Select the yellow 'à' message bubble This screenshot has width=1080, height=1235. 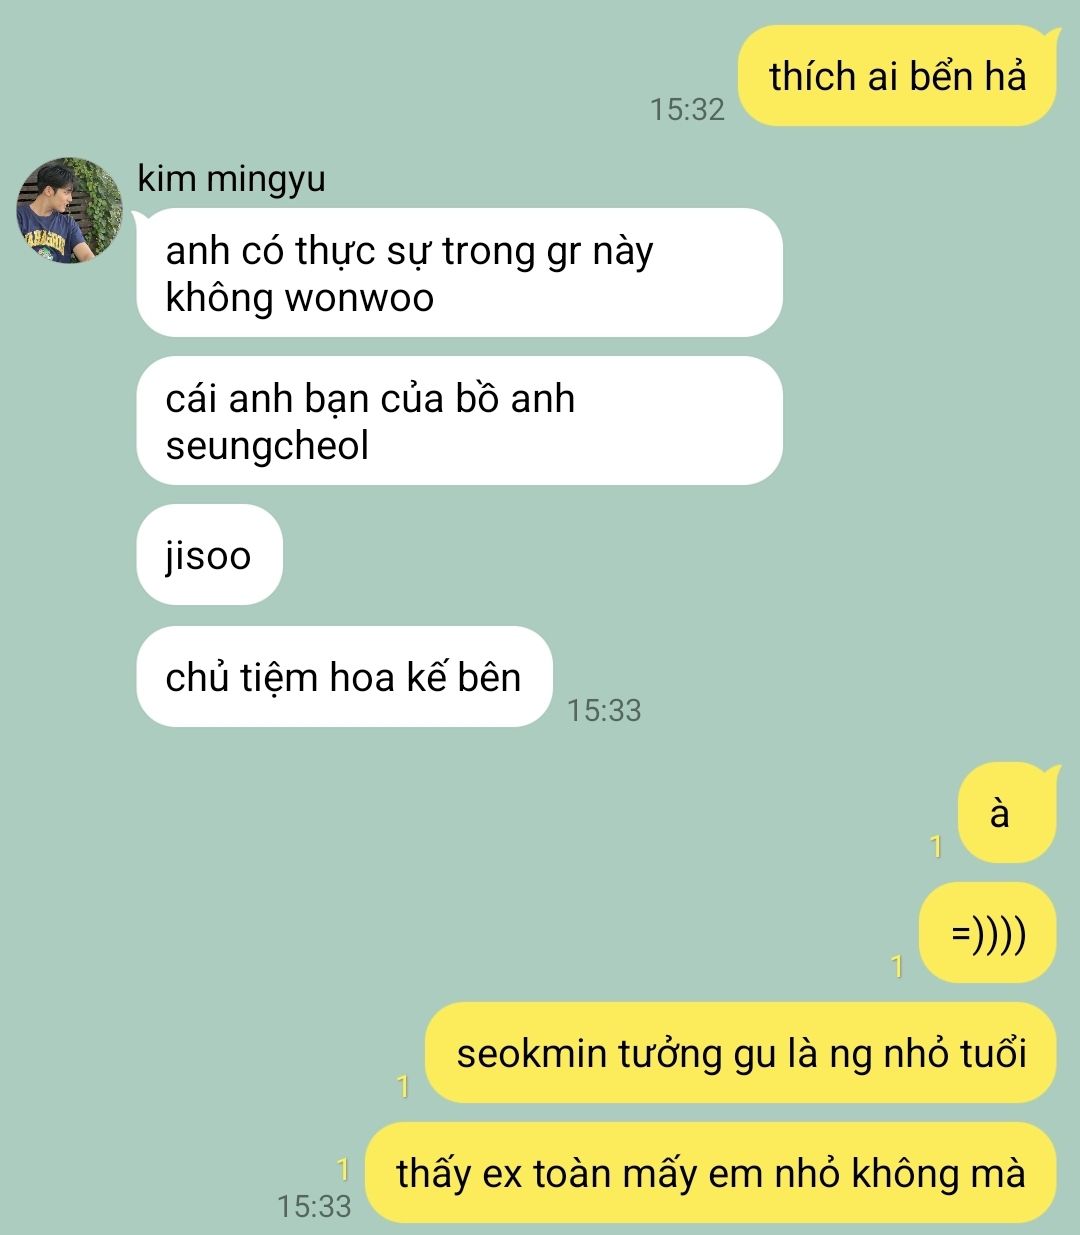[x=1006, y=813]
